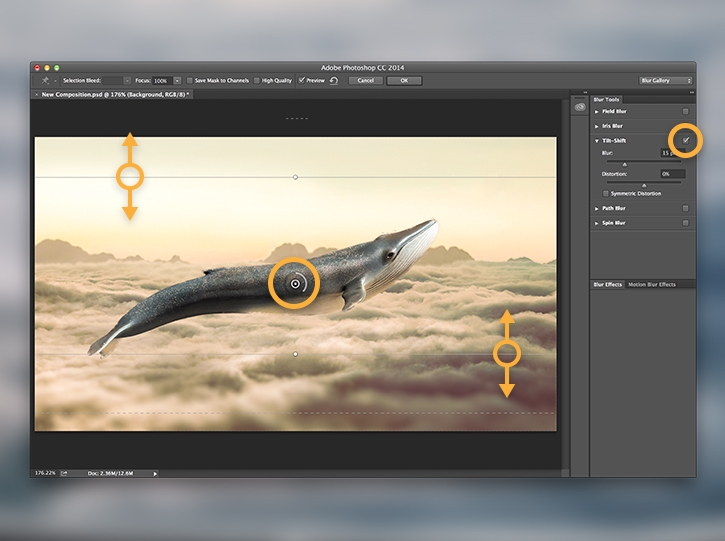Click the OK button
The image size is (725, 541).
404,80
